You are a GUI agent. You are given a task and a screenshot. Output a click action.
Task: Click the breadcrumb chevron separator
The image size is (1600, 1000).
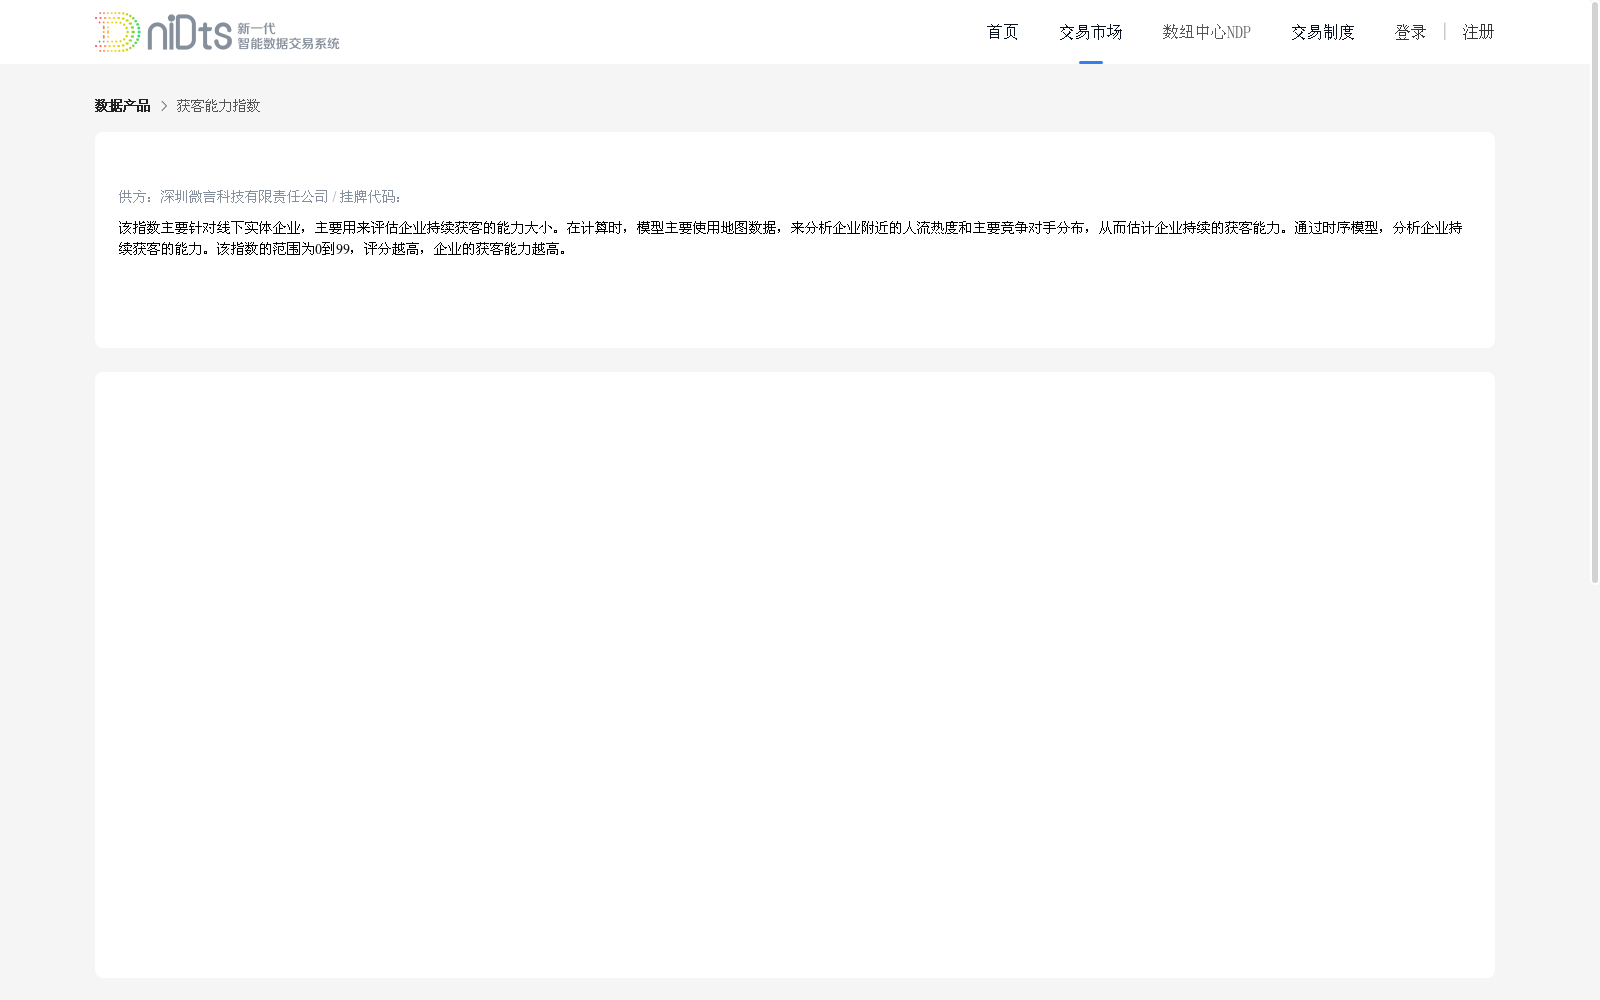[164, 106]
